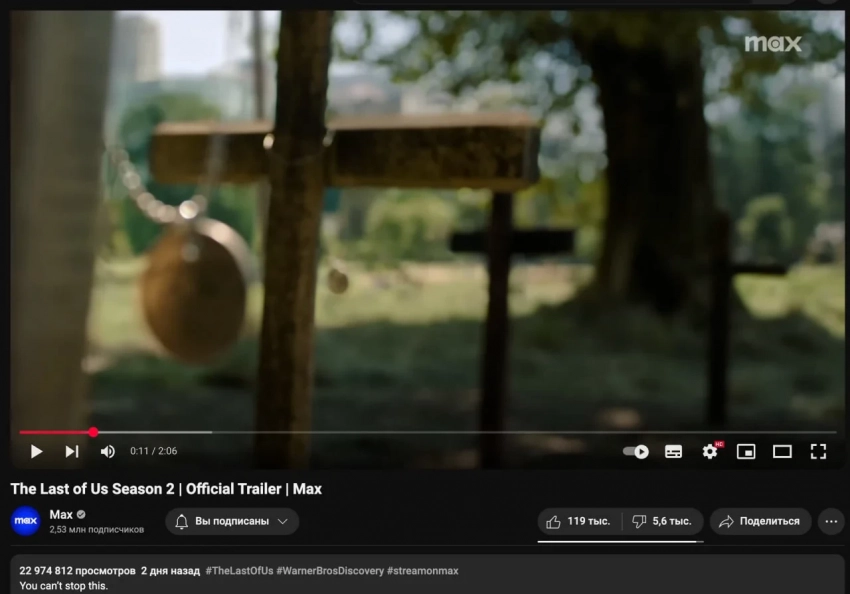Open the HD settings gear
This screenshot has width=850, height=594.
point(710,451)
